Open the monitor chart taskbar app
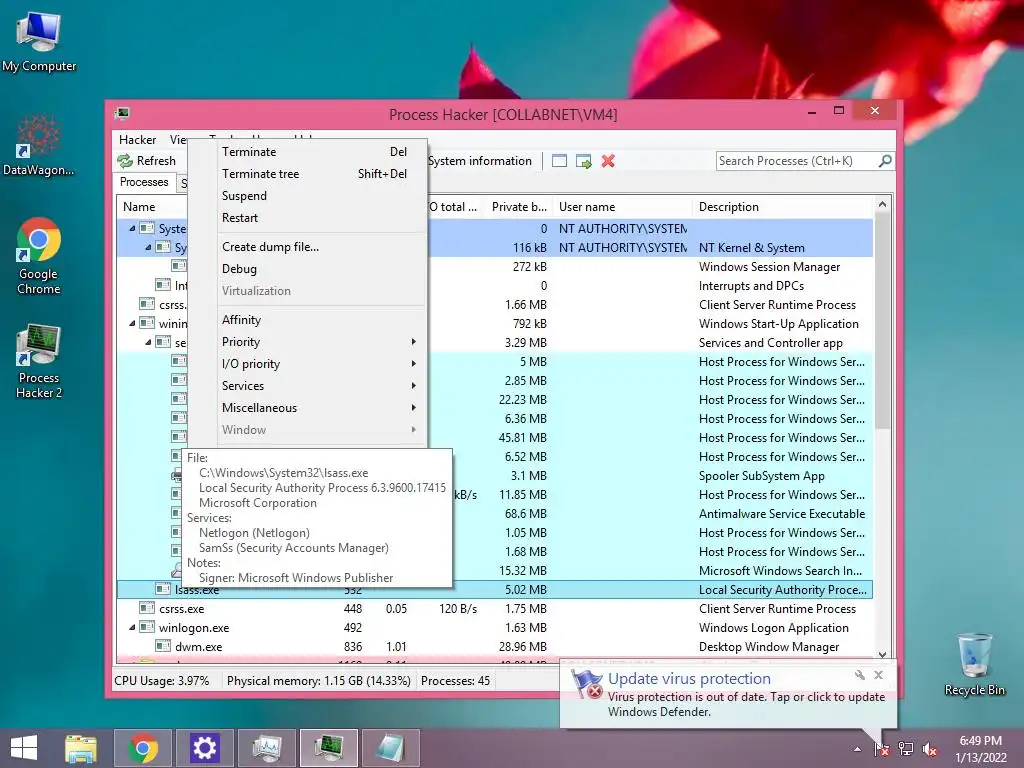 pos(266,748)
